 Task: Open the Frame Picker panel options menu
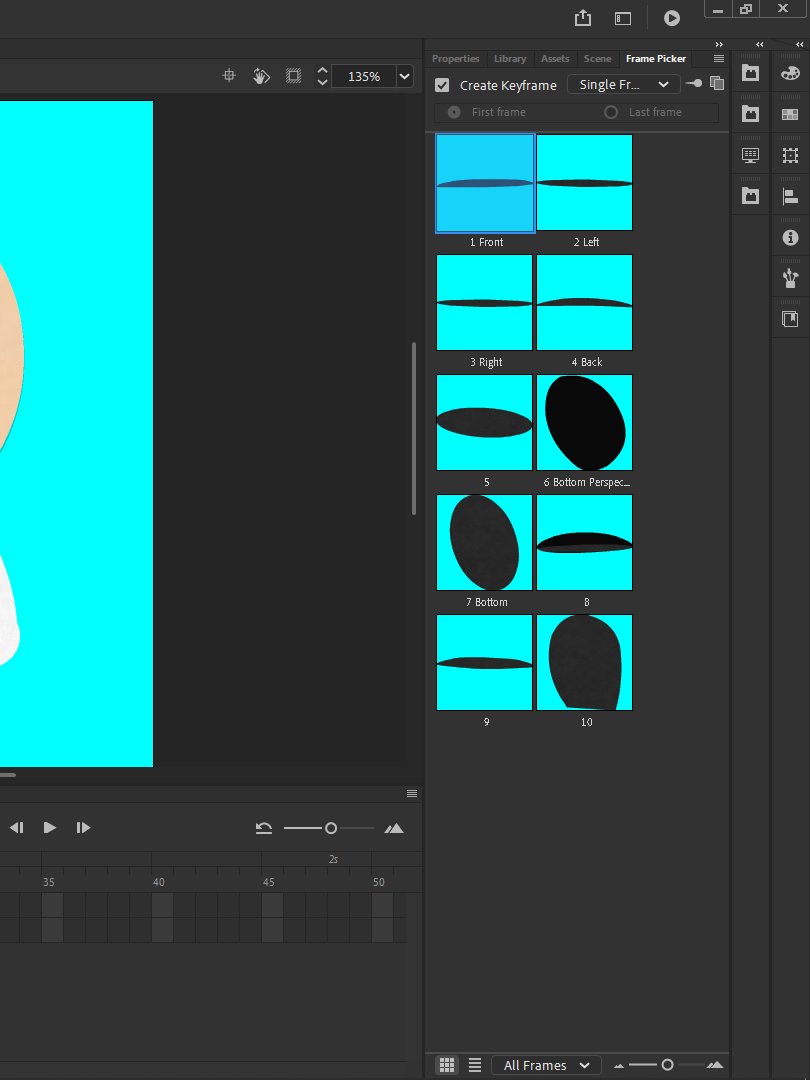719,59
